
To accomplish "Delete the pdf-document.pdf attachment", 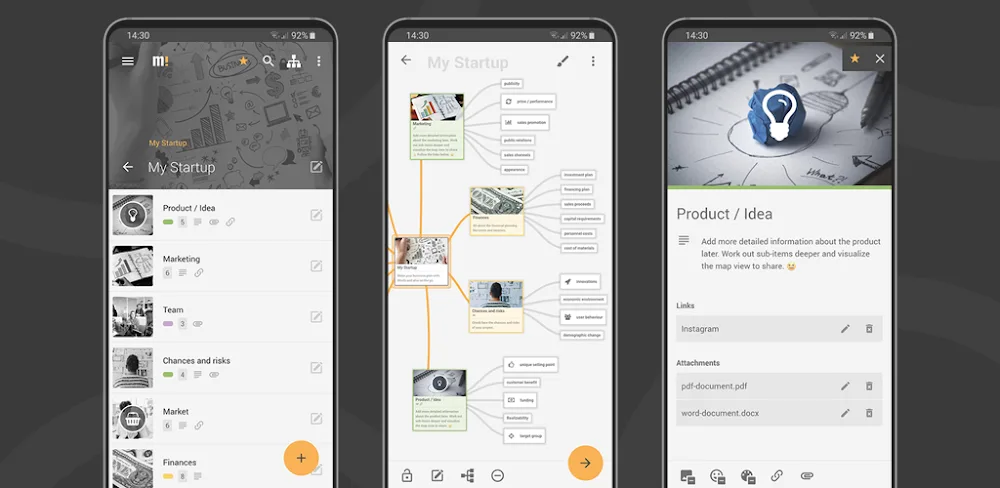I will click(869, 386).
